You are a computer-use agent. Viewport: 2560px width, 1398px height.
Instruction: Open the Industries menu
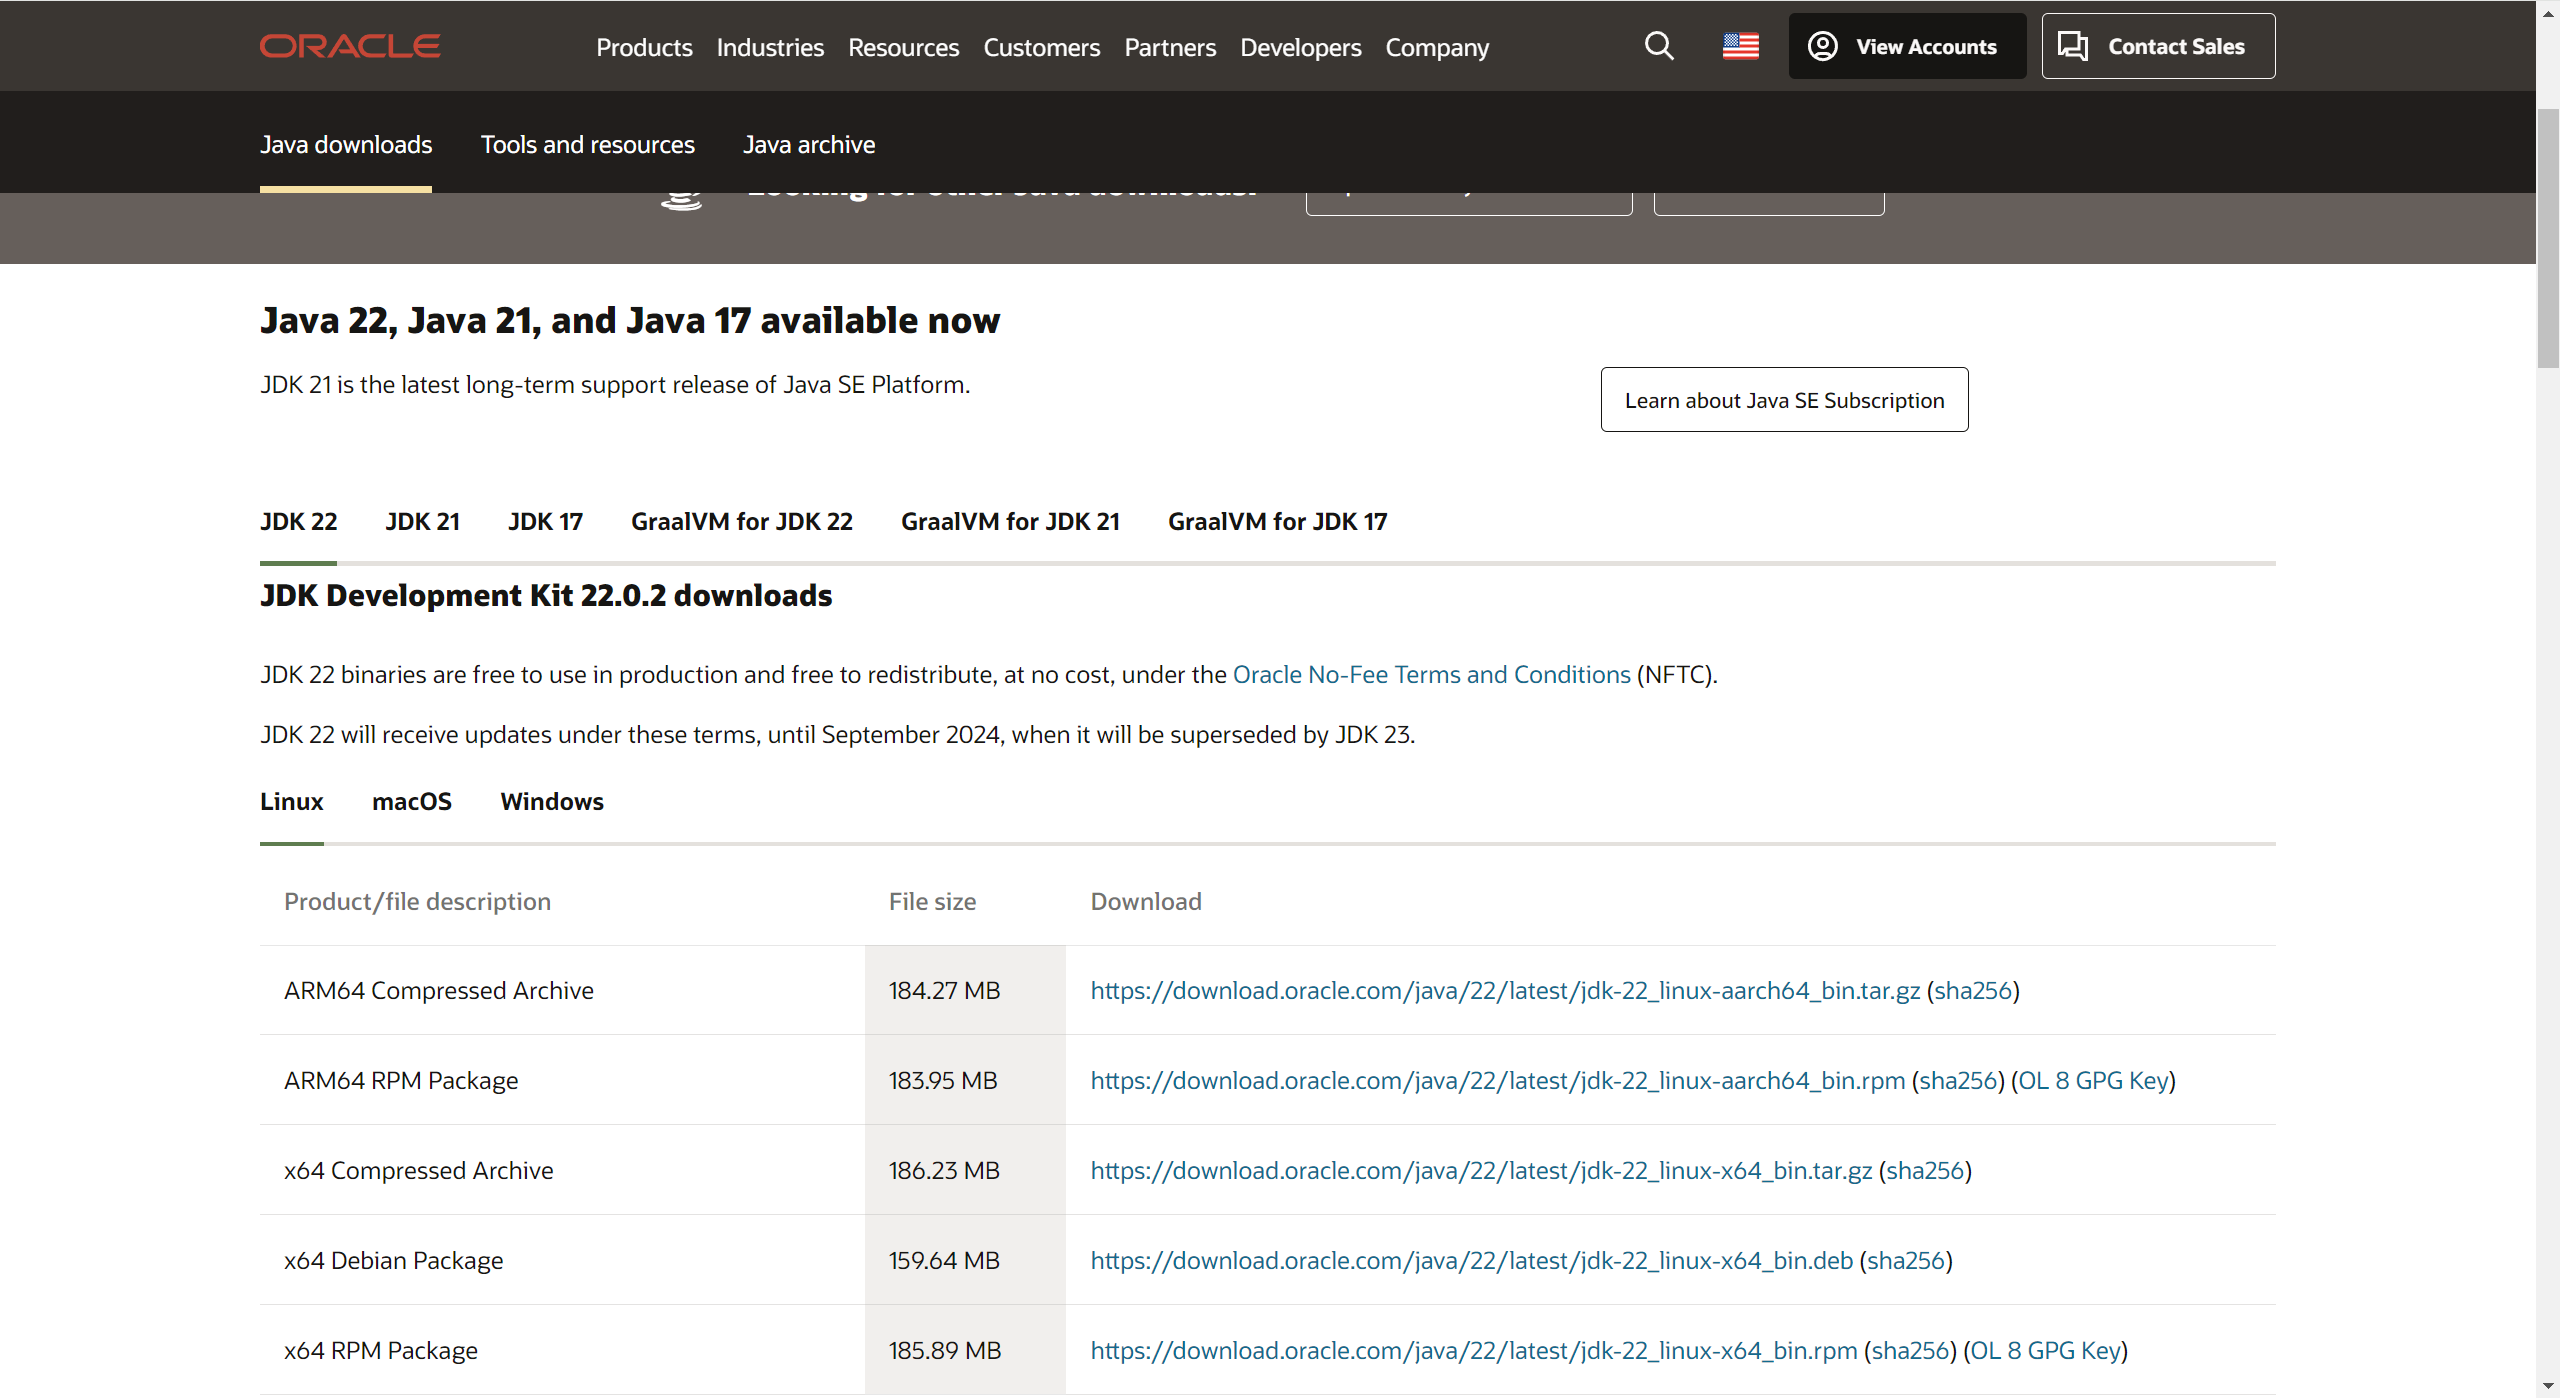pos(770,47)
